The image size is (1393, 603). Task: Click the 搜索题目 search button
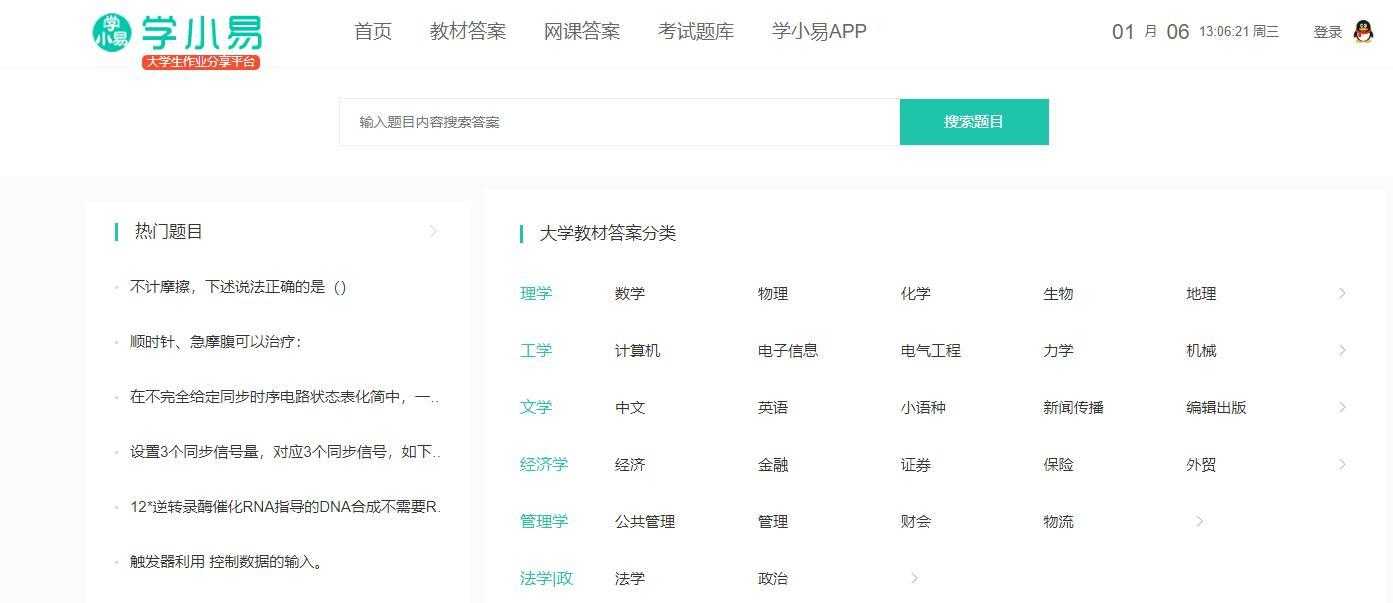[x=975, y=121]
